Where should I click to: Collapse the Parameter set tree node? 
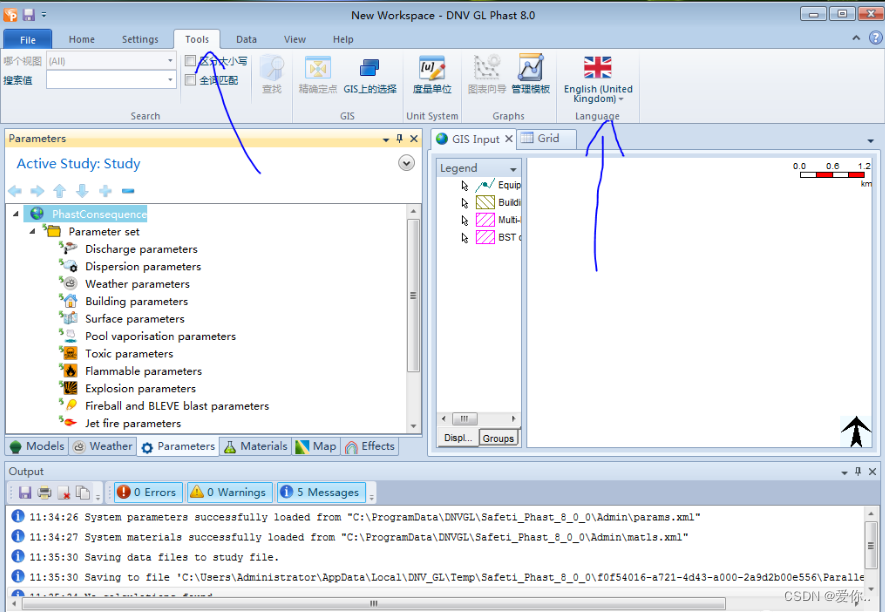click(32, 231)
